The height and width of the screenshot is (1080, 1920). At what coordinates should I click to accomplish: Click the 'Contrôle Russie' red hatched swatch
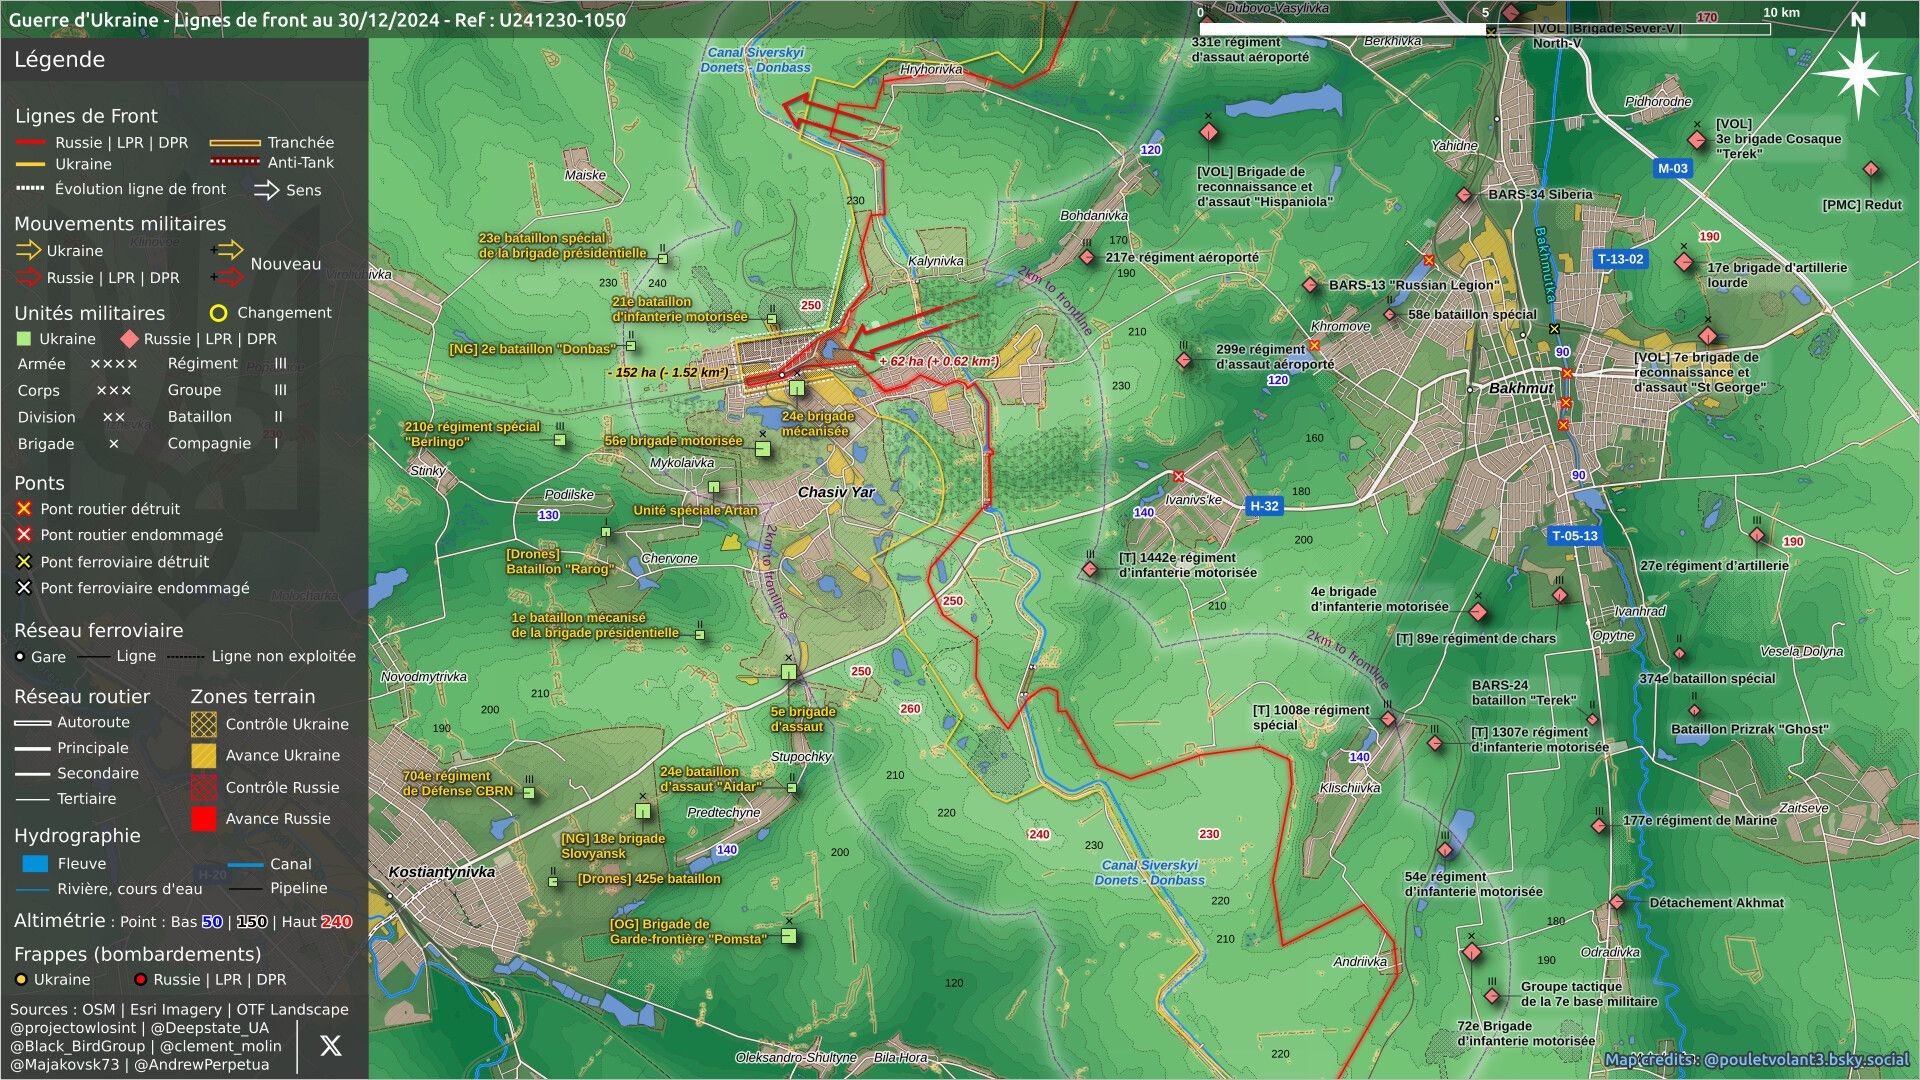pyautogui.click(x=203, y=788)
